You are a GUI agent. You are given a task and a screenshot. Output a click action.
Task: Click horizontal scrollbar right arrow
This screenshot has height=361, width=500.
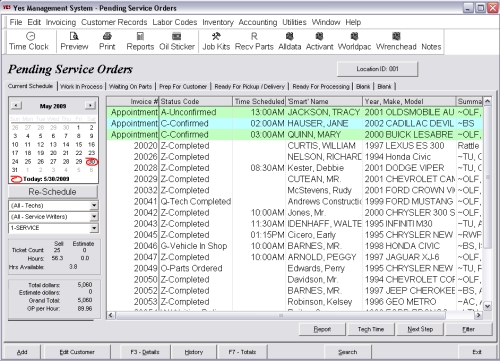(x=478, y=315)
